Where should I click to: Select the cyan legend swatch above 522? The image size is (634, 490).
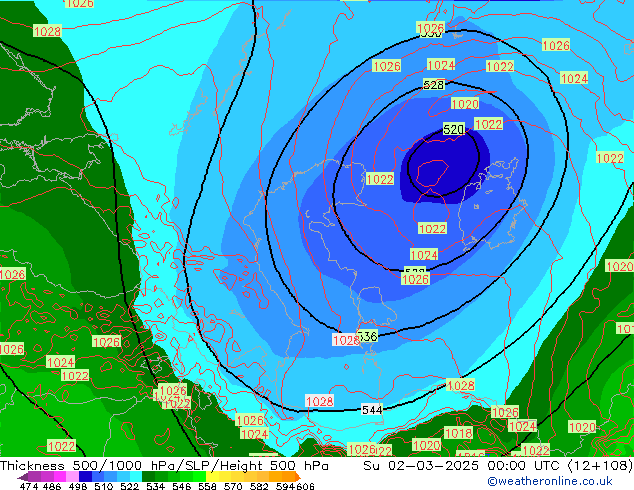tap(136, 476)
